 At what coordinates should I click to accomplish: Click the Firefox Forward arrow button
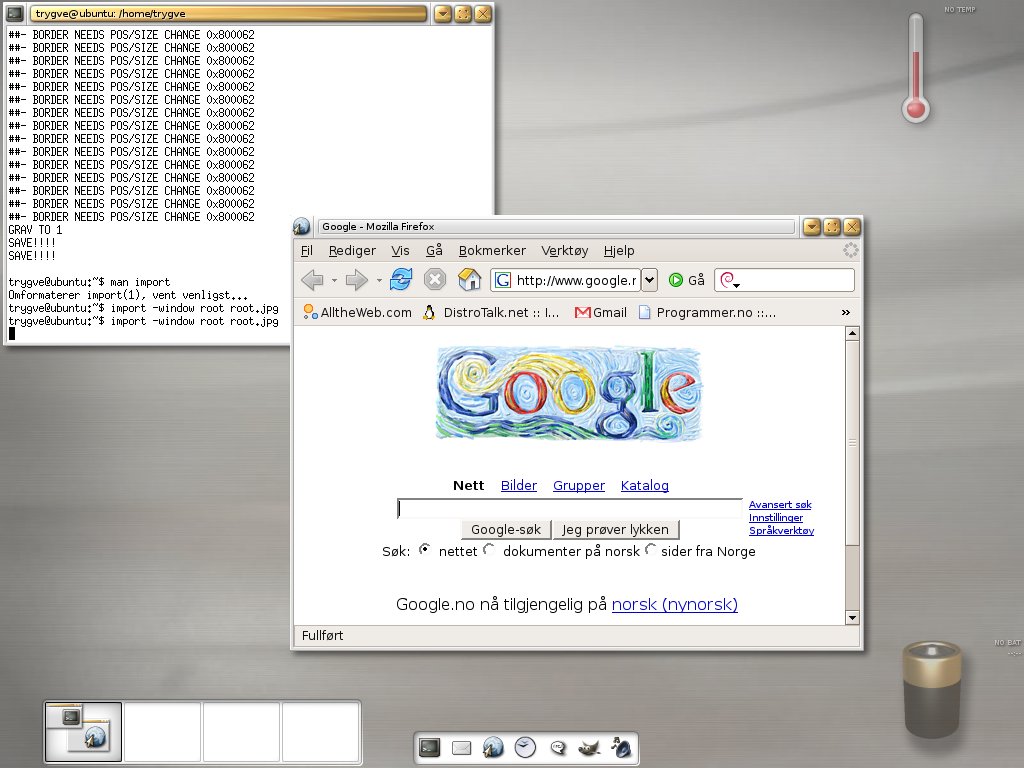click(357, 280)
